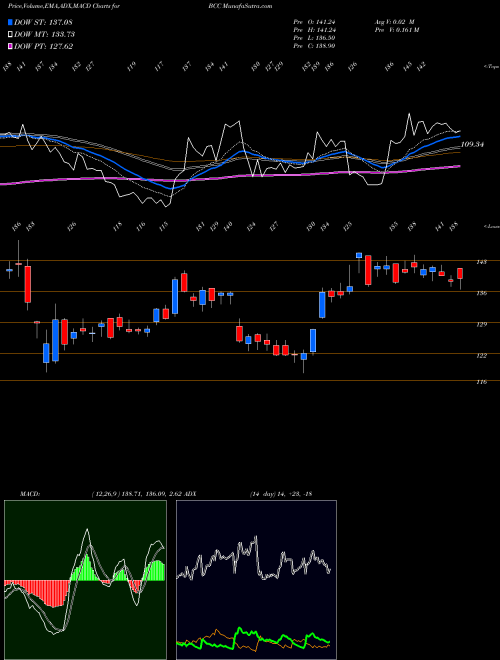Click the tall blue candle near 136 line
Screen dimensions: 500x660
tap(175, 296)
